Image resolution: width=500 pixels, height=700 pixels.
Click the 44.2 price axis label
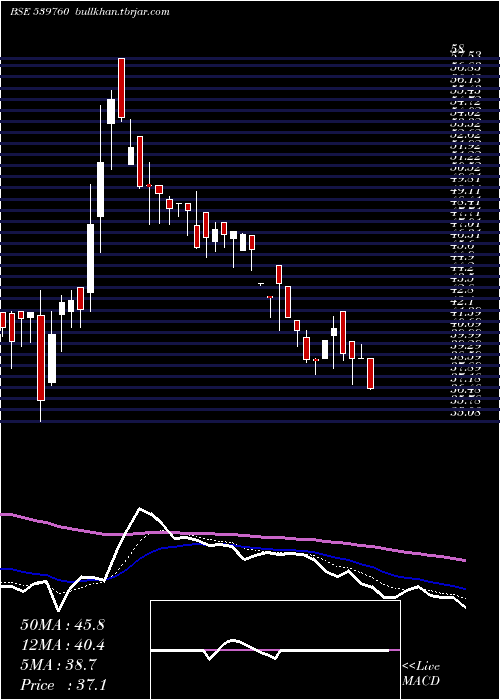coord(462,269)
